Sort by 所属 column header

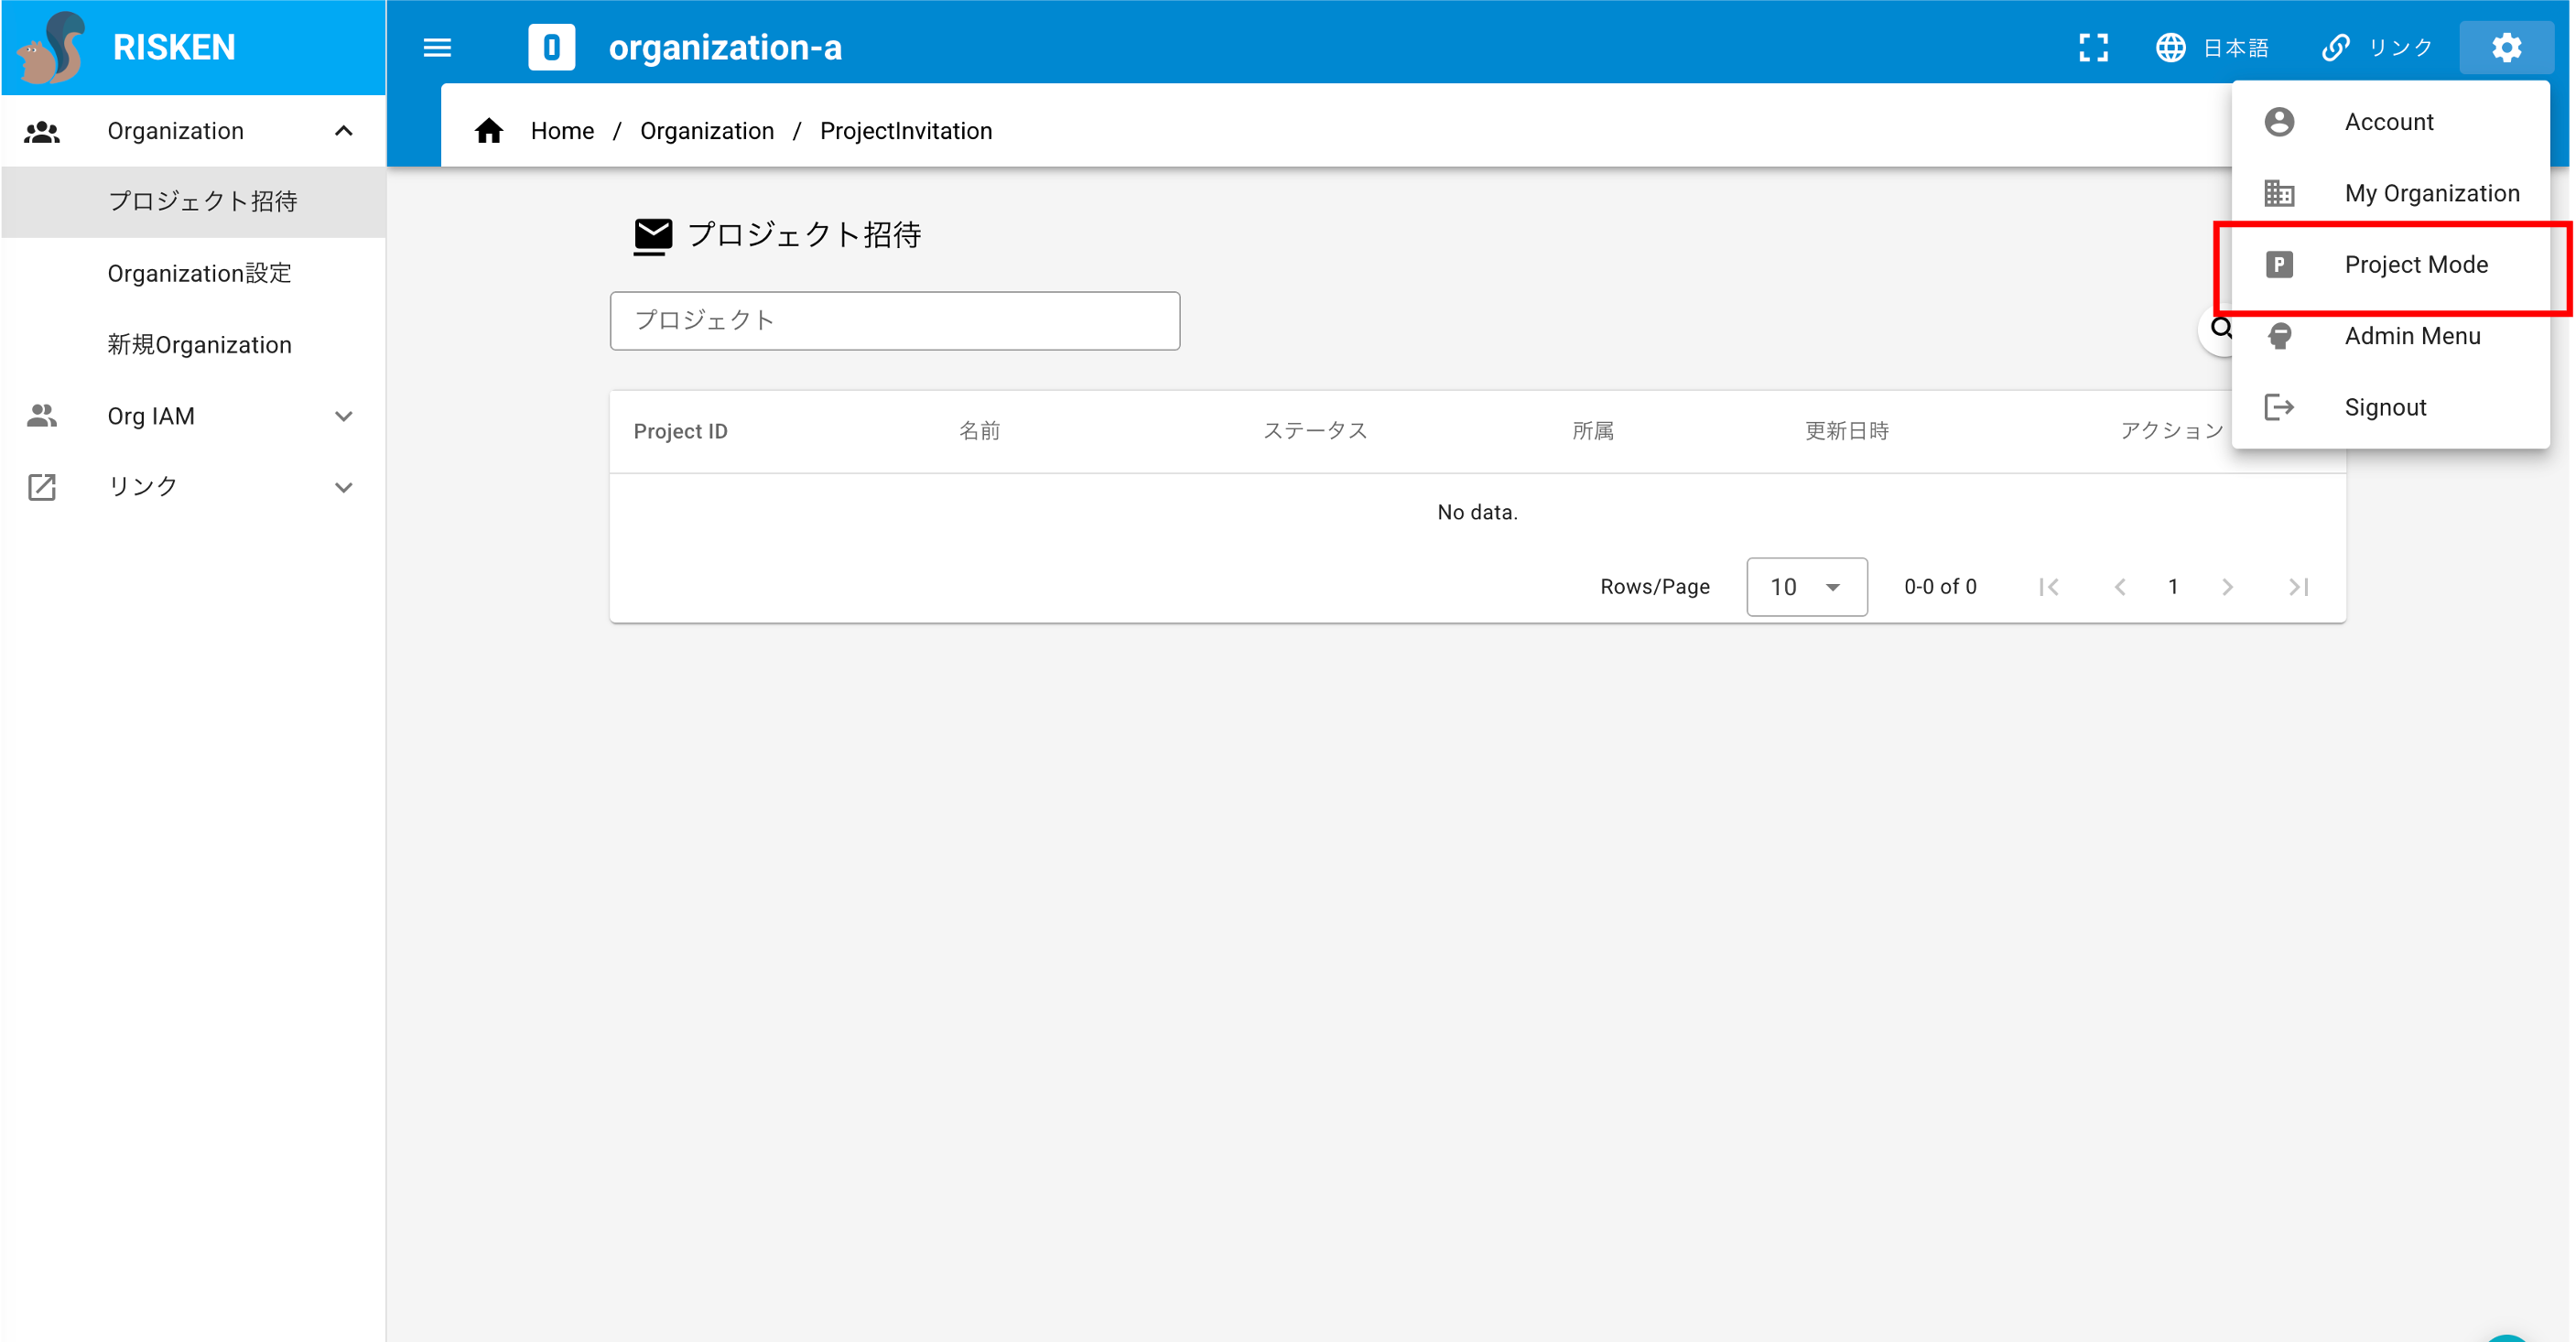(x=1593, y=431)
